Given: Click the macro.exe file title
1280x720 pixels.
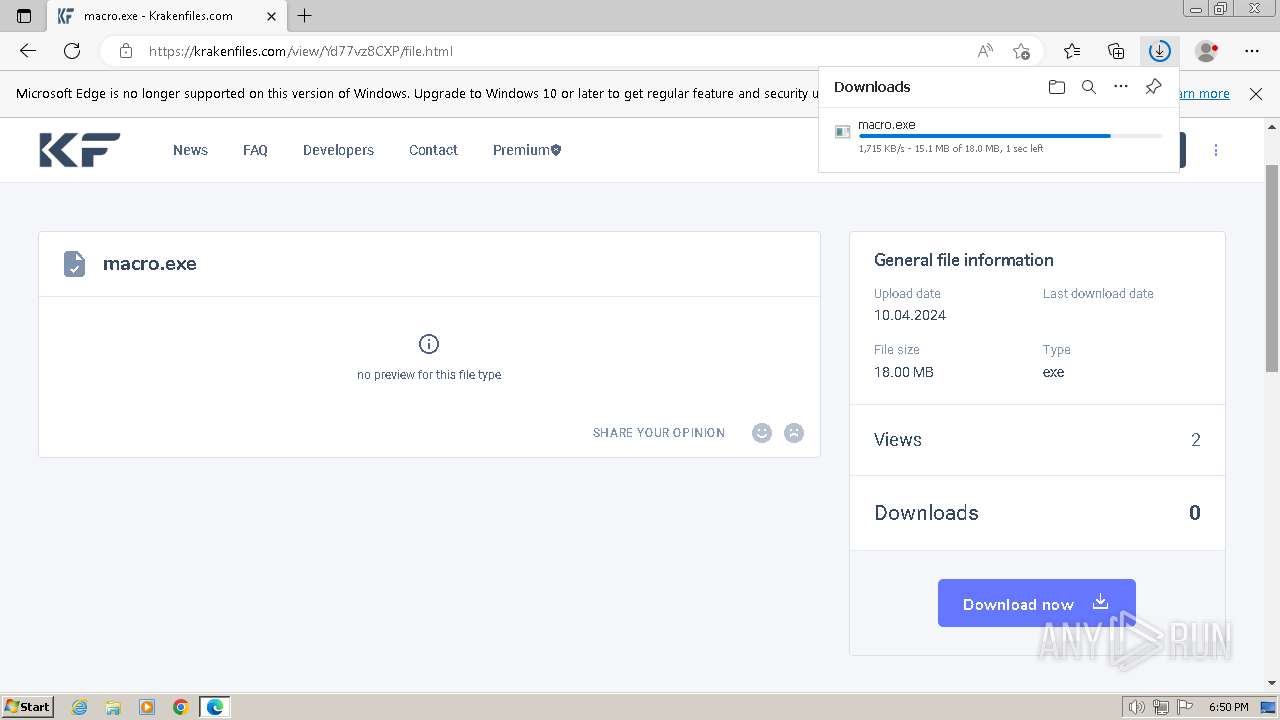Looking at the screenshot, I should pyautogui.click(x=150, y=264).
